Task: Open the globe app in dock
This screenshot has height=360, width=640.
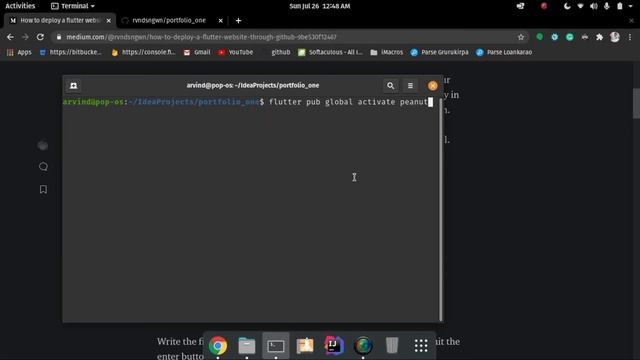Action: tap(363, 346)
